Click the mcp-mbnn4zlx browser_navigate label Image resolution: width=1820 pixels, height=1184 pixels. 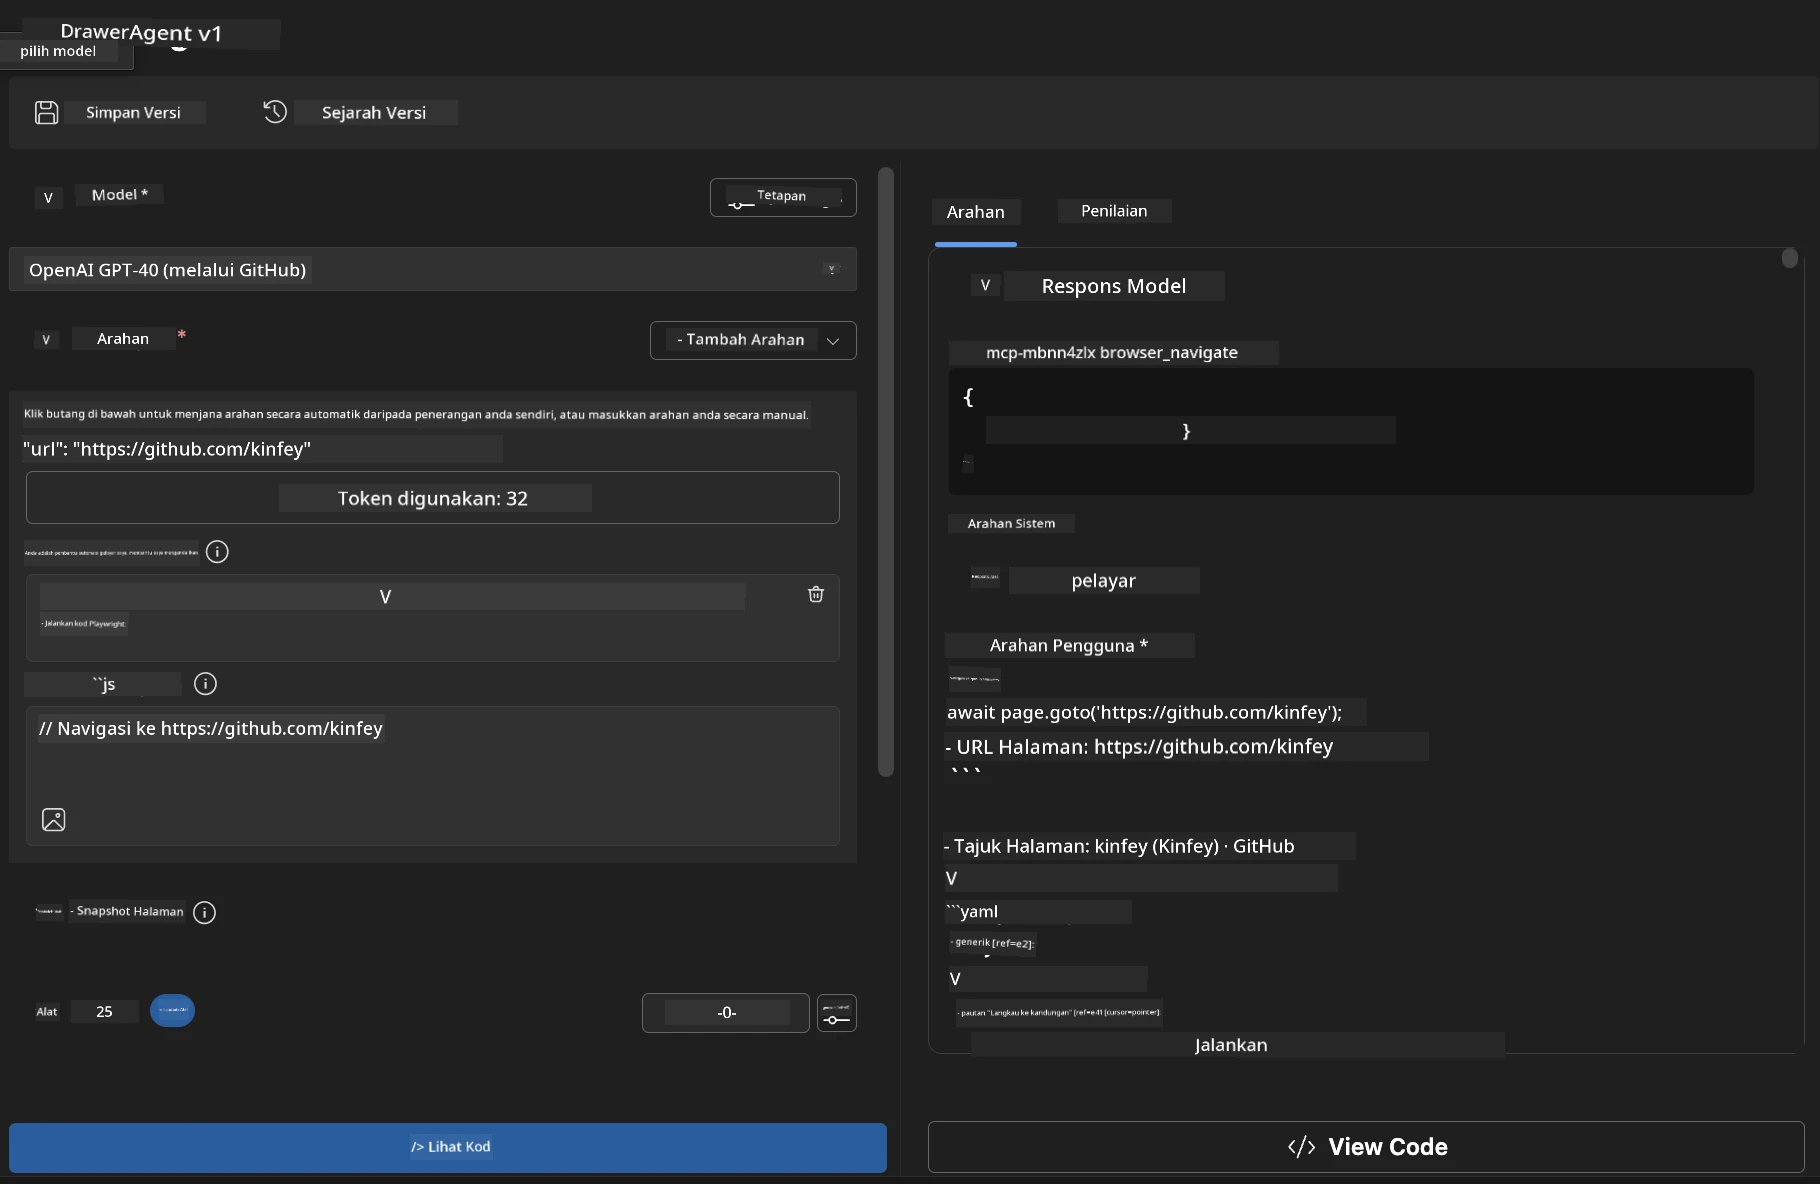point(1112,352)
